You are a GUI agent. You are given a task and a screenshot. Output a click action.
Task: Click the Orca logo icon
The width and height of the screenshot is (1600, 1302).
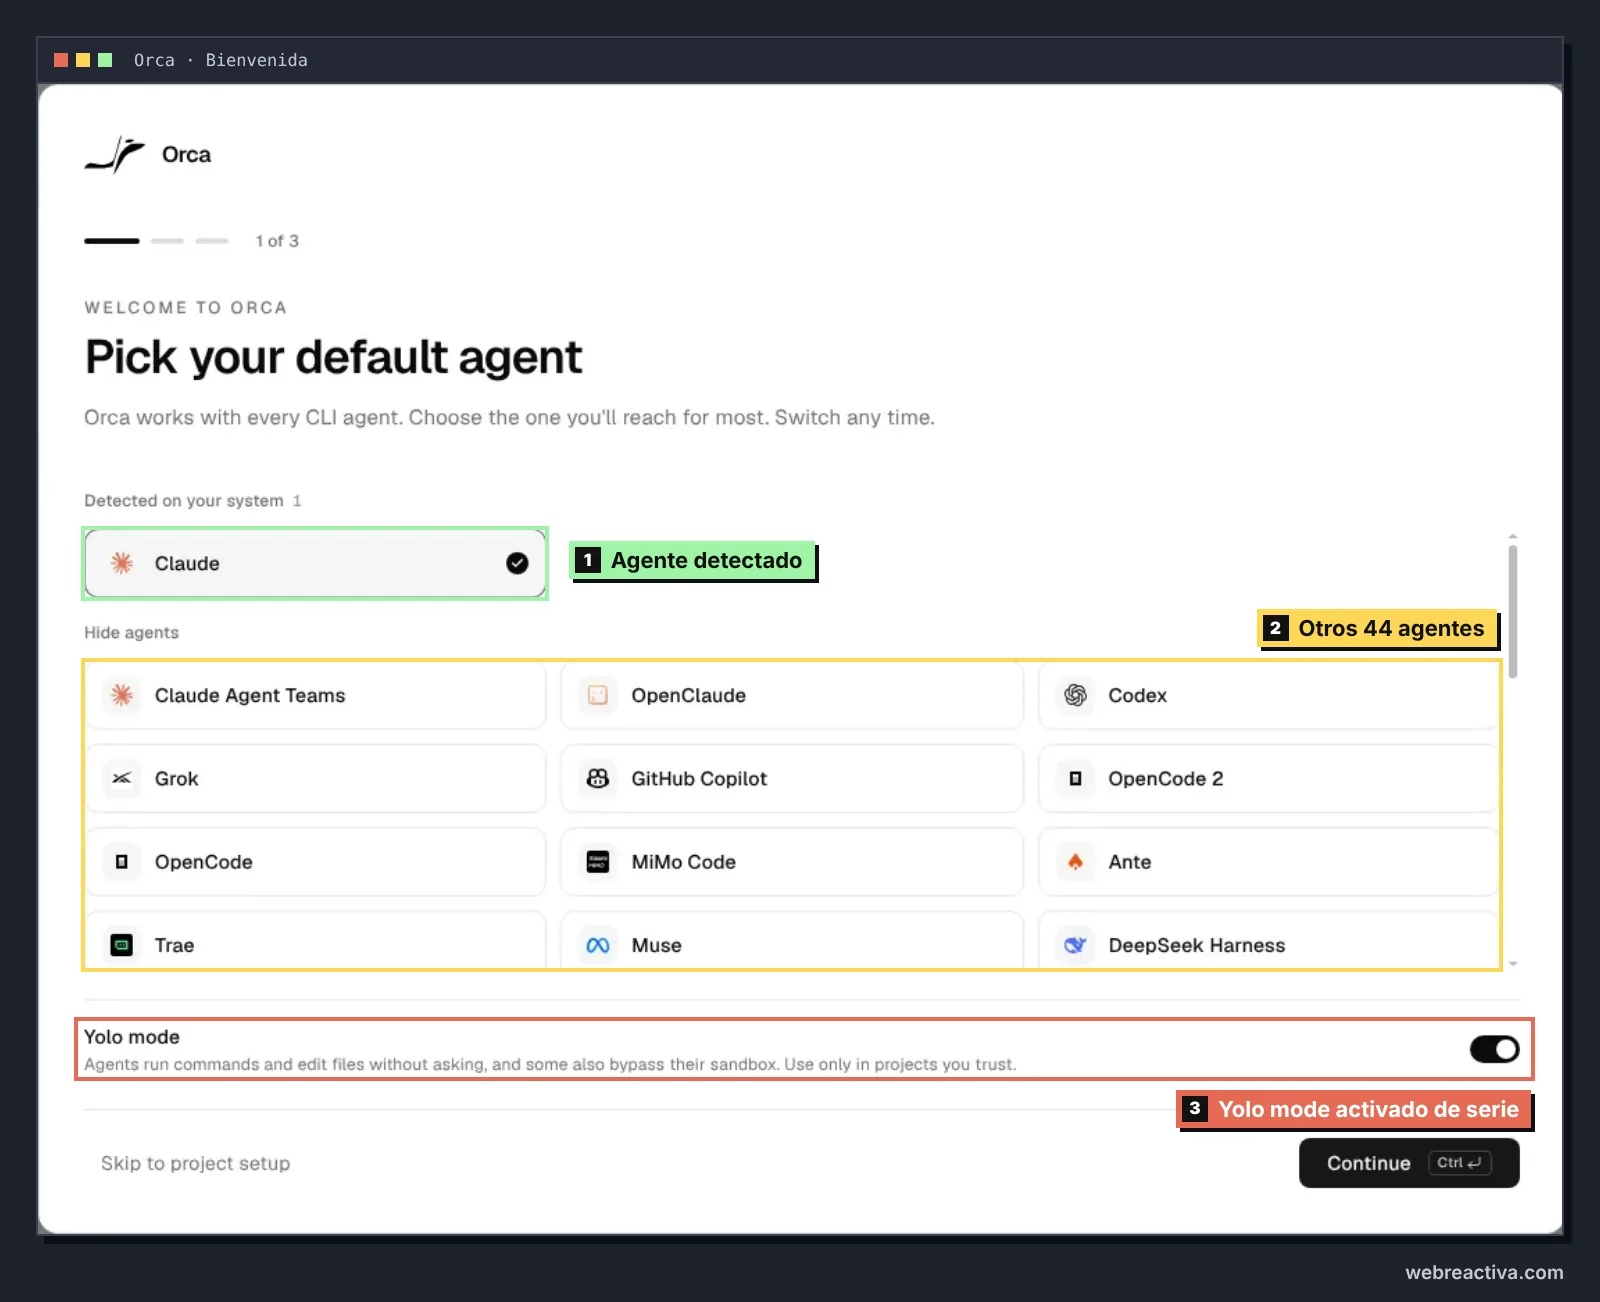[x=115, y=155]
